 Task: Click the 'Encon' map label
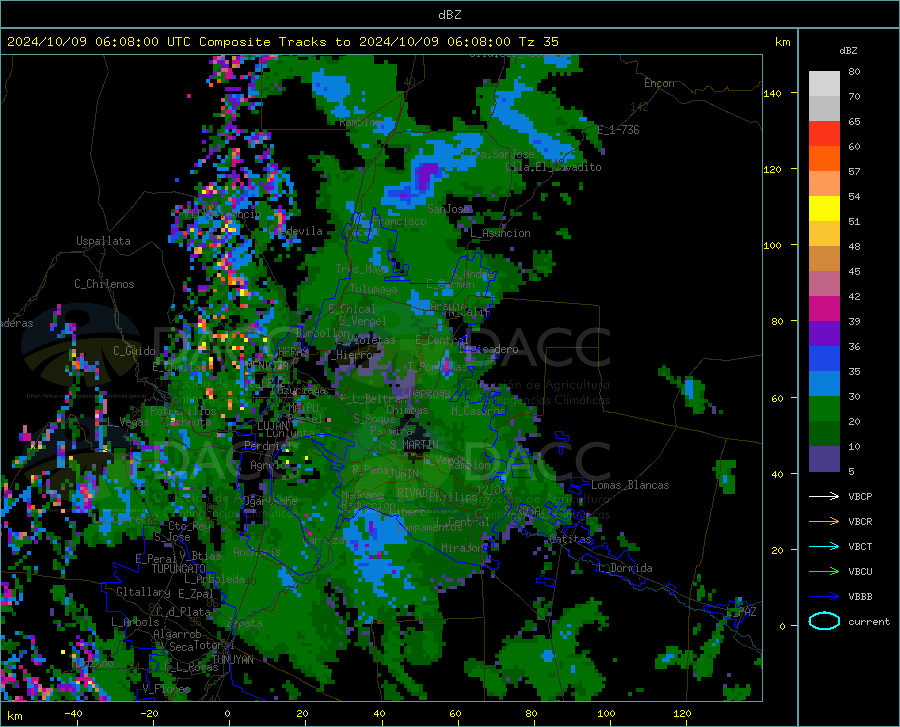click(x=659, y=83)
